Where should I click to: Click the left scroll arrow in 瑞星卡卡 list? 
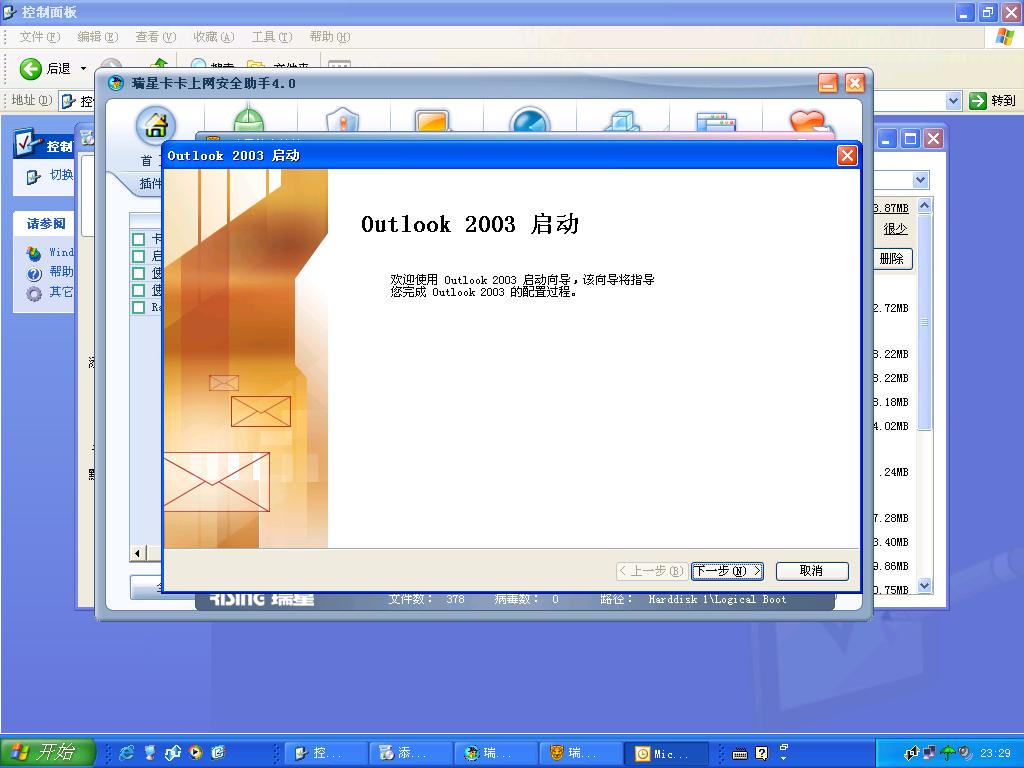point(137,554)
